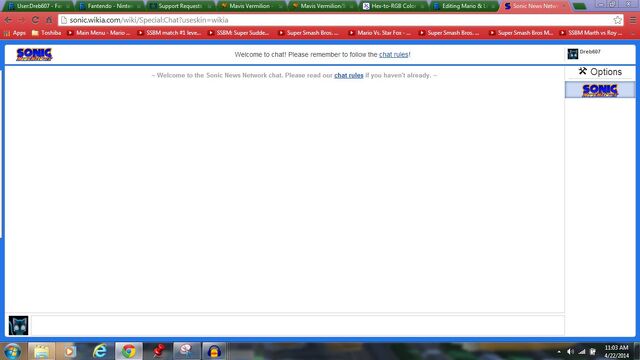This screenshot has height=360, width=640.
Task: Show hidden tray icons arrow
Action: click(x=559, y=351)
